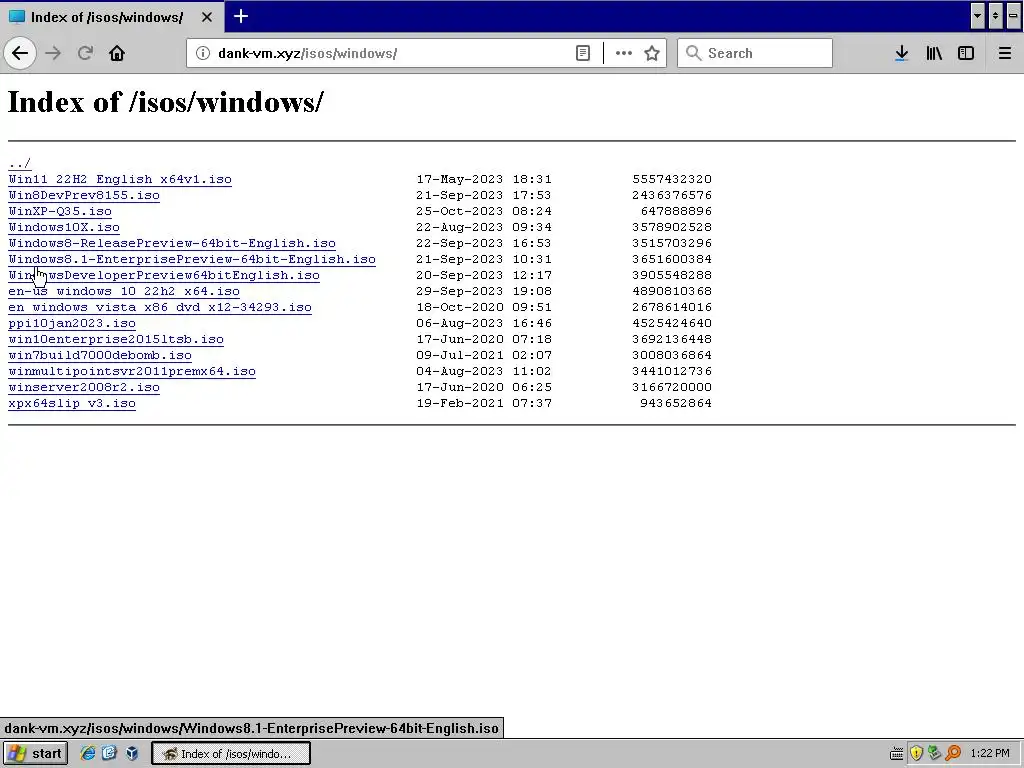The image size is (1024, 768).
Task: Bookmark this page with the star
Action: (x=652, y=53)
